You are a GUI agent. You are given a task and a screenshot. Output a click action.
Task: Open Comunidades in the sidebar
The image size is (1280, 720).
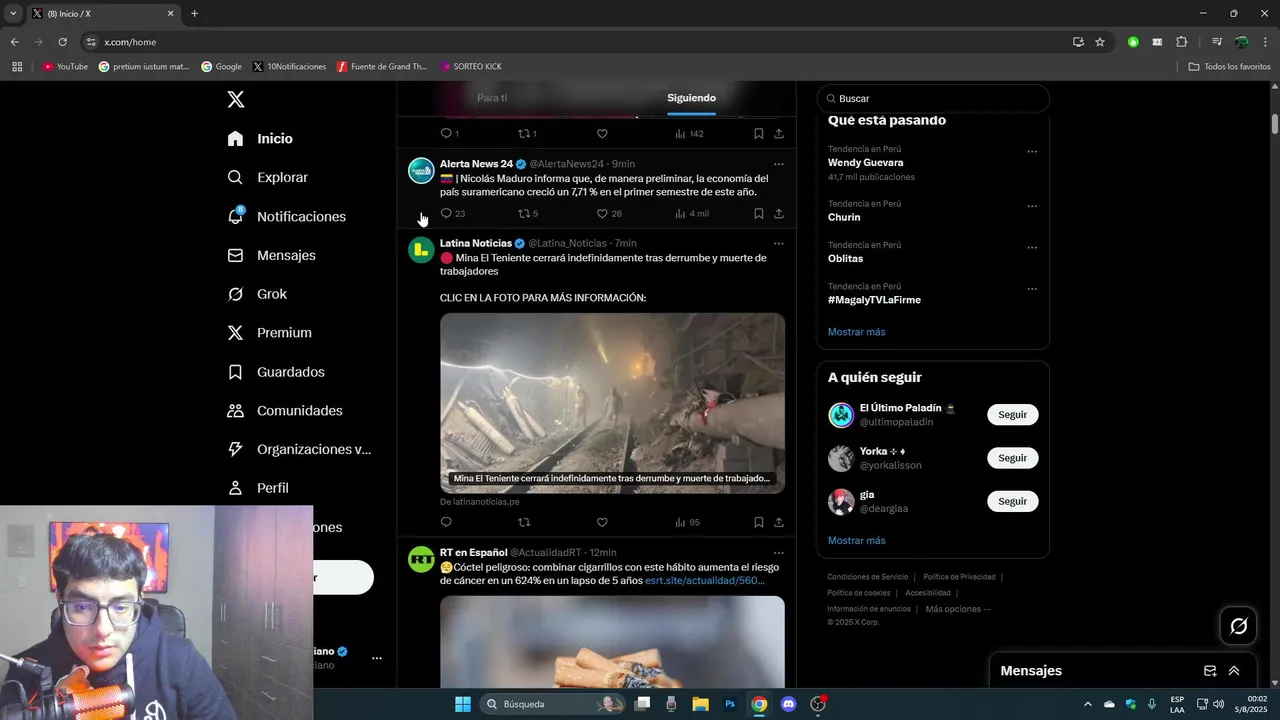click(x=285, y=411)
